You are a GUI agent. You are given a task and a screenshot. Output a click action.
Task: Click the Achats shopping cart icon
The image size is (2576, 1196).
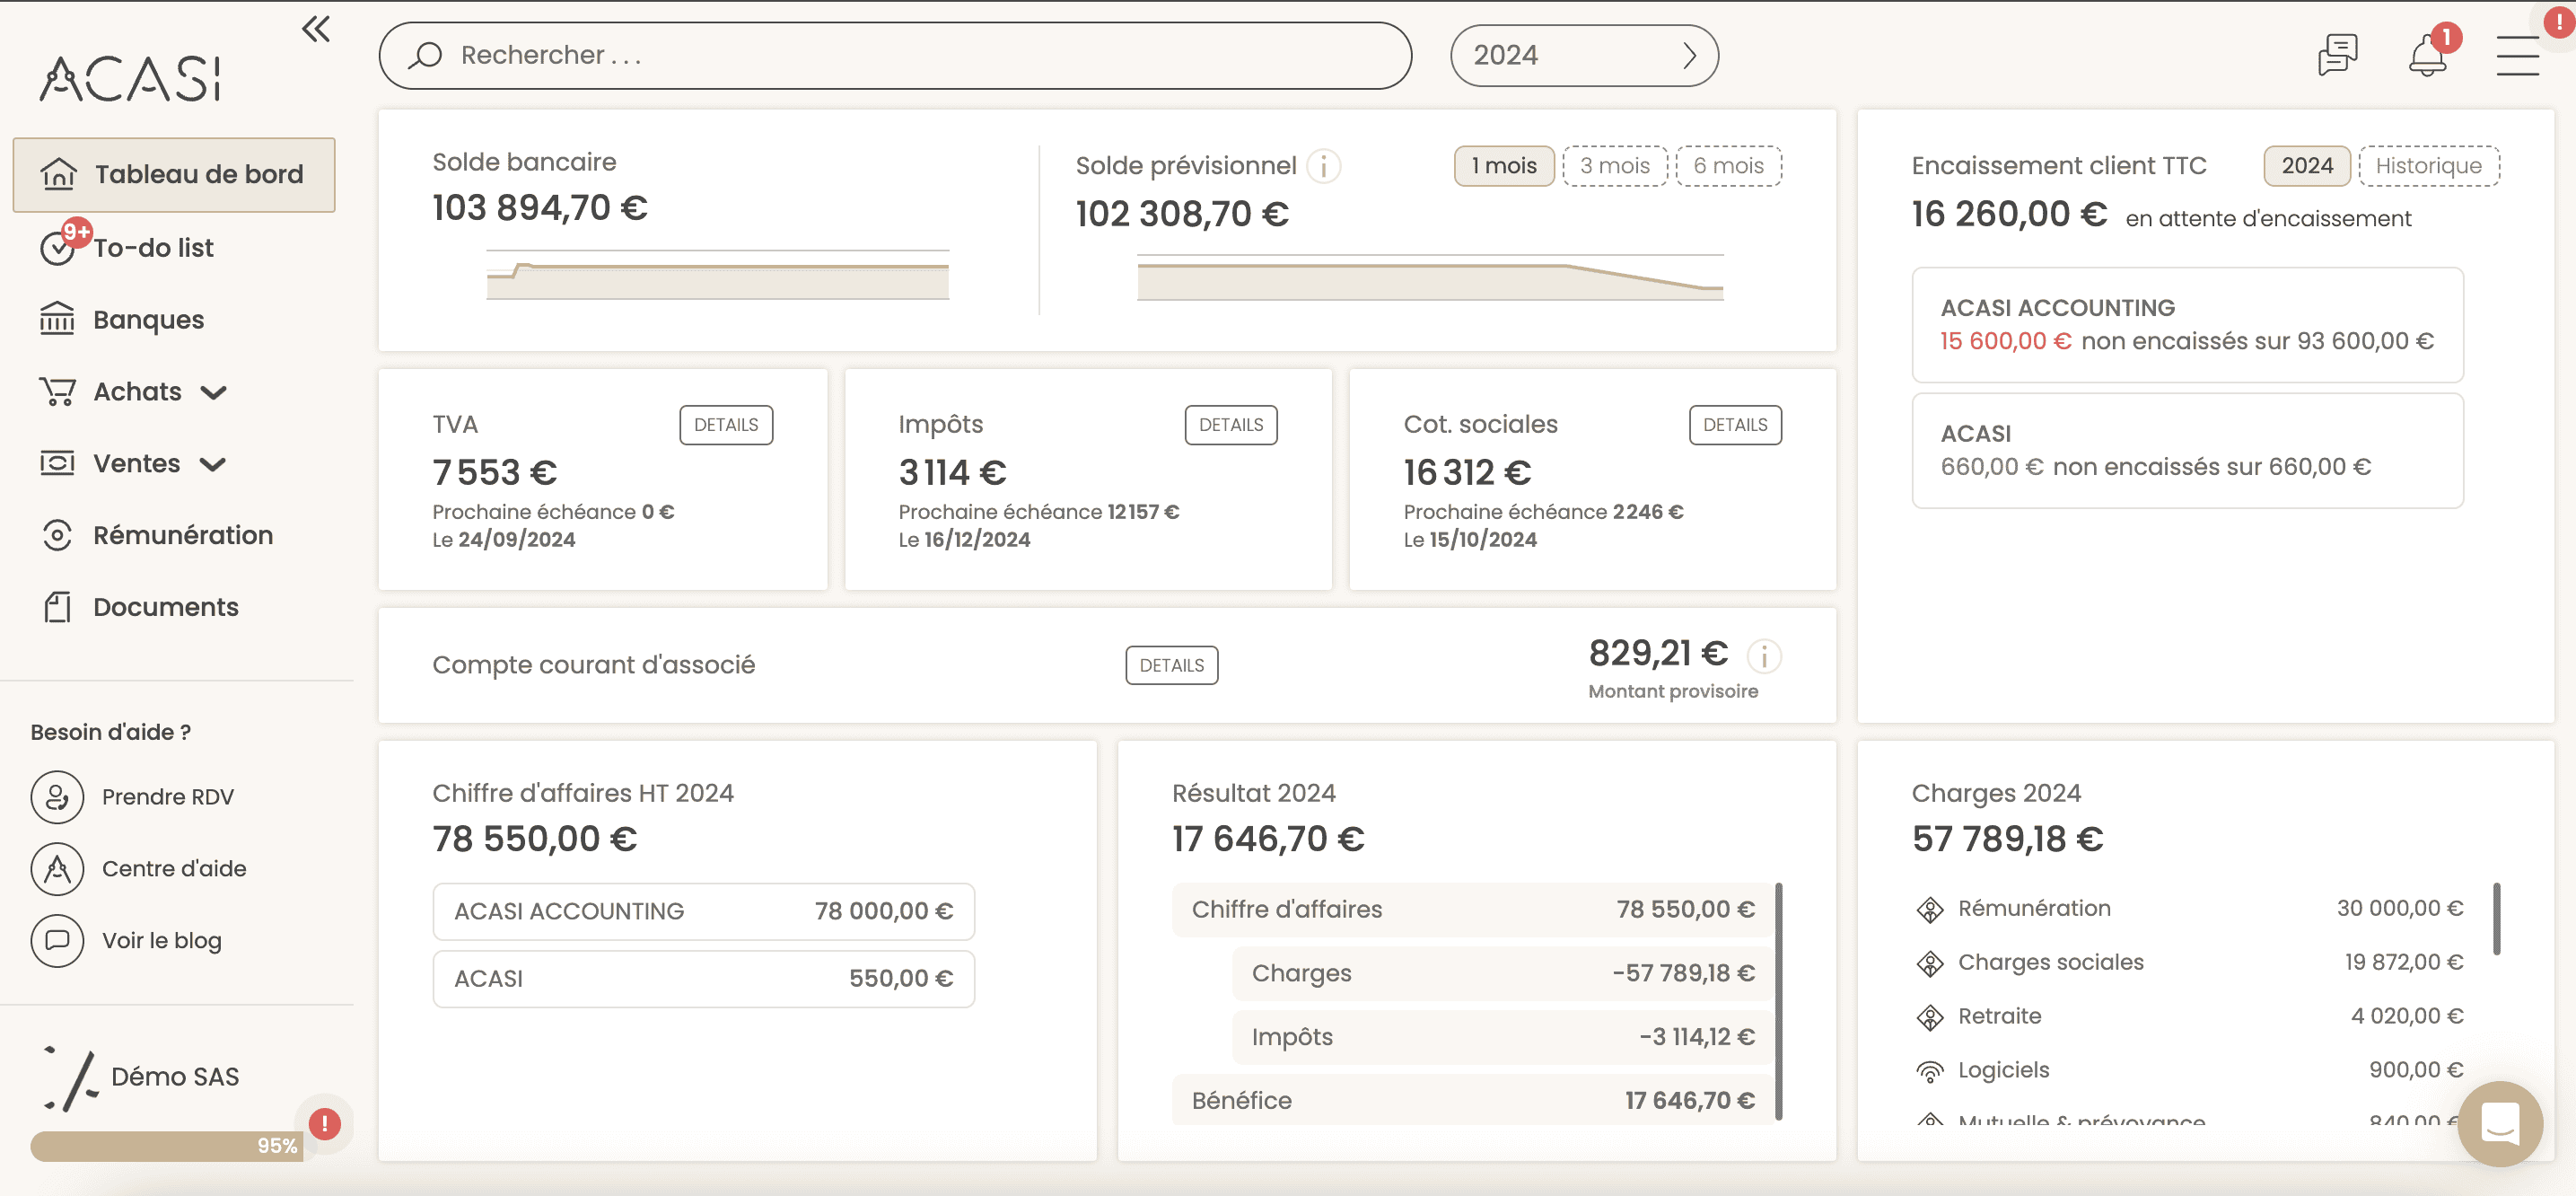click(x=57, y=391)
